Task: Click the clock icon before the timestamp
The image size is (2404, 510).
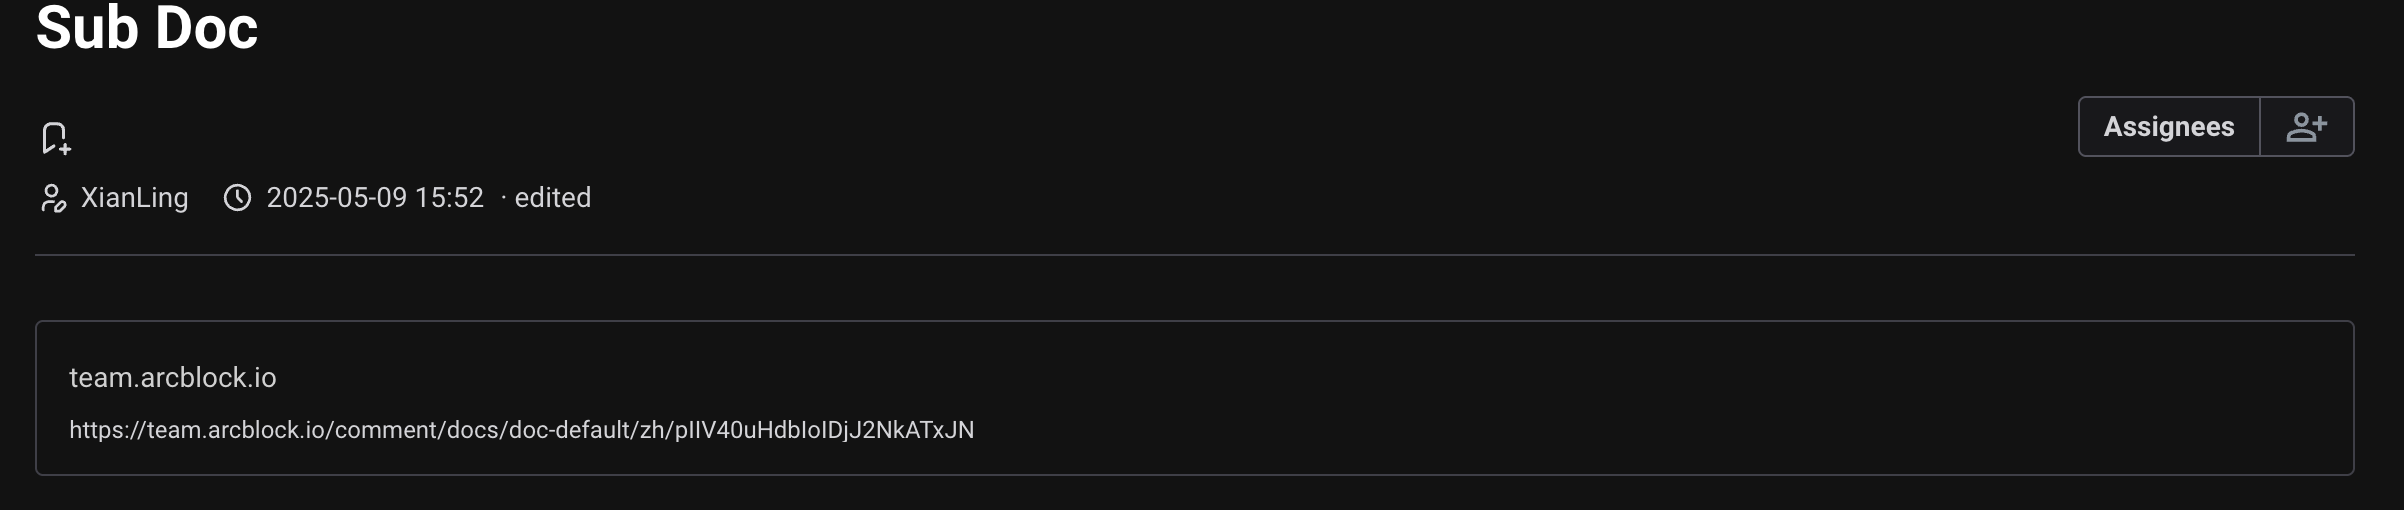Action: point(237,198)
